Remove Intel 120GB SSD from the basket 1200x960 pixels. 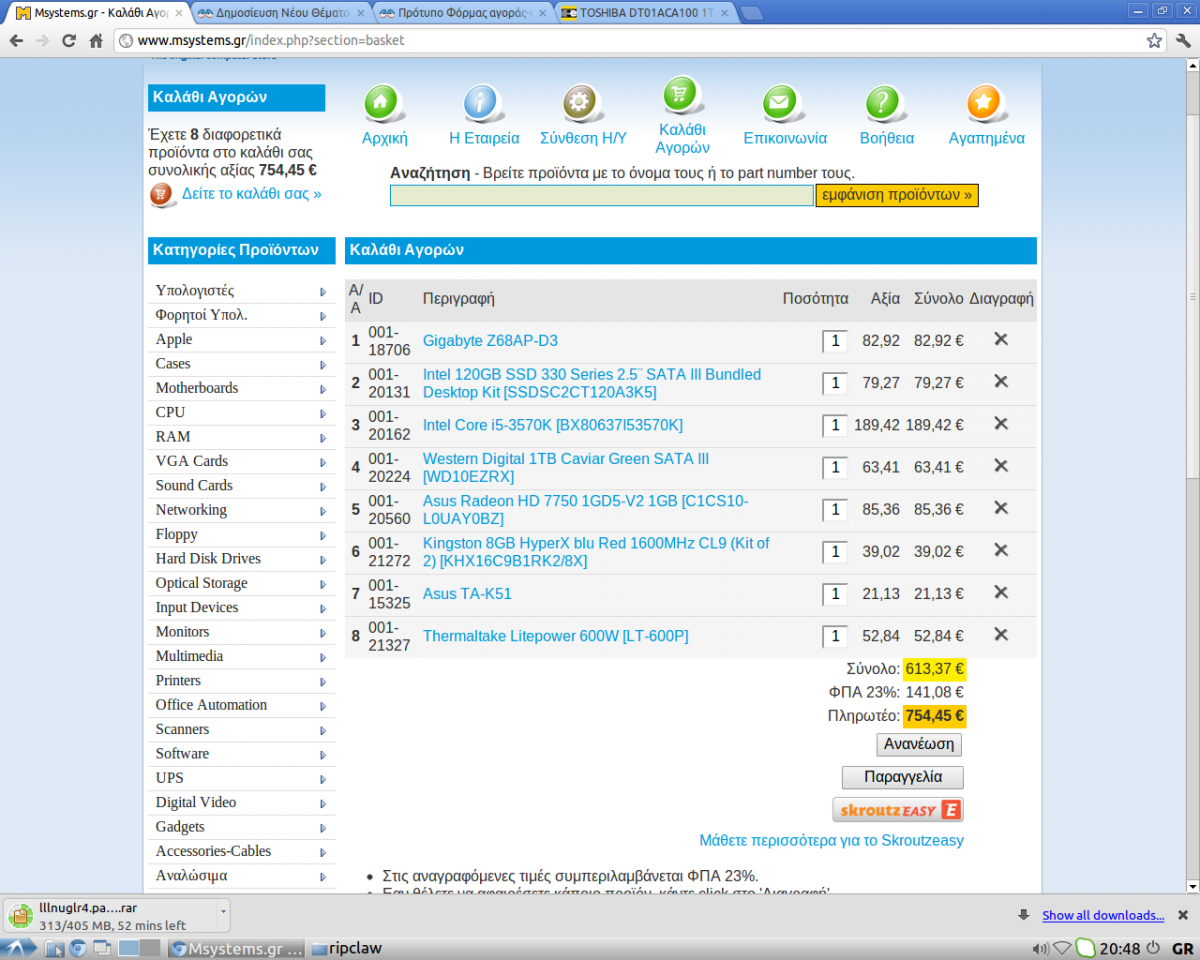(x=1000, y=381)
